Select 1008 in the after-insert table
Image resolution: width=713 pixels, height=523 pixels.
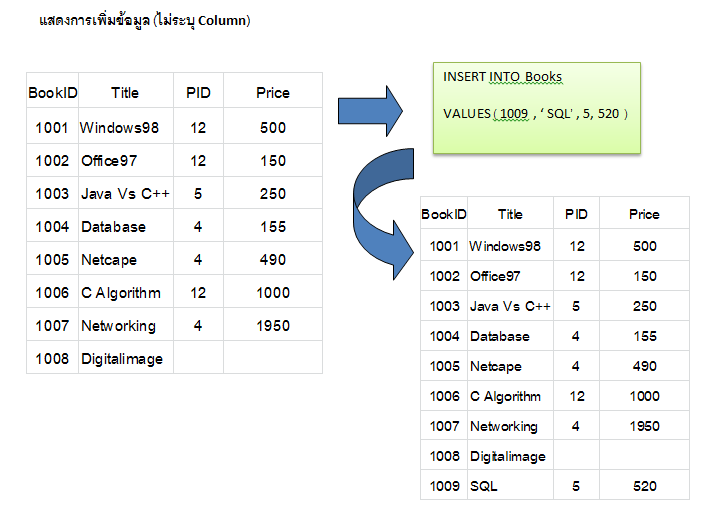click(444, 456)
